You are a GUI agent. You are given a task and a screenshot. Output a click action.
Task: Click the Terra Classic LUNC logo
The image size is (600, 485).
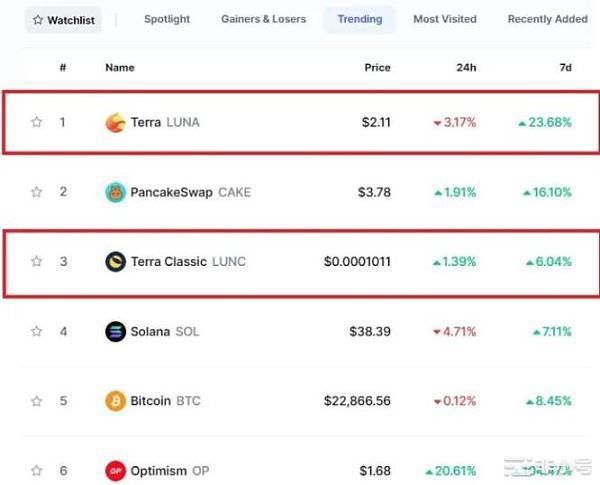tap(116, 262)
